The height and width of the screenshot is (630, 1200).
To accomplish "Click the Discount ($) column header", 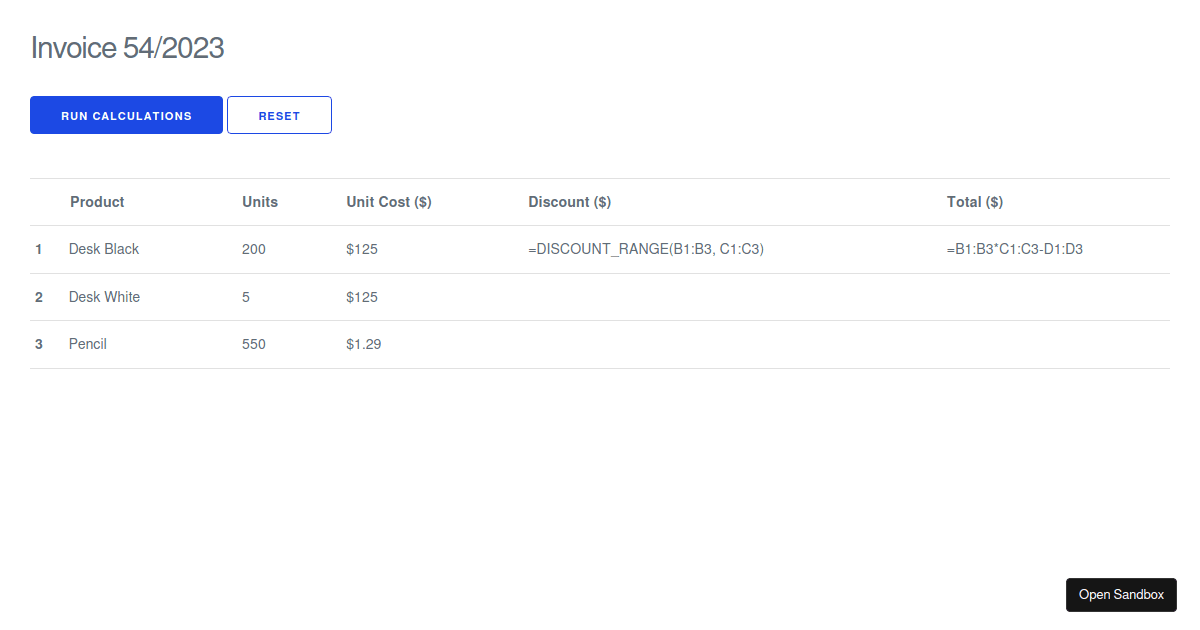I will (569, 202).
